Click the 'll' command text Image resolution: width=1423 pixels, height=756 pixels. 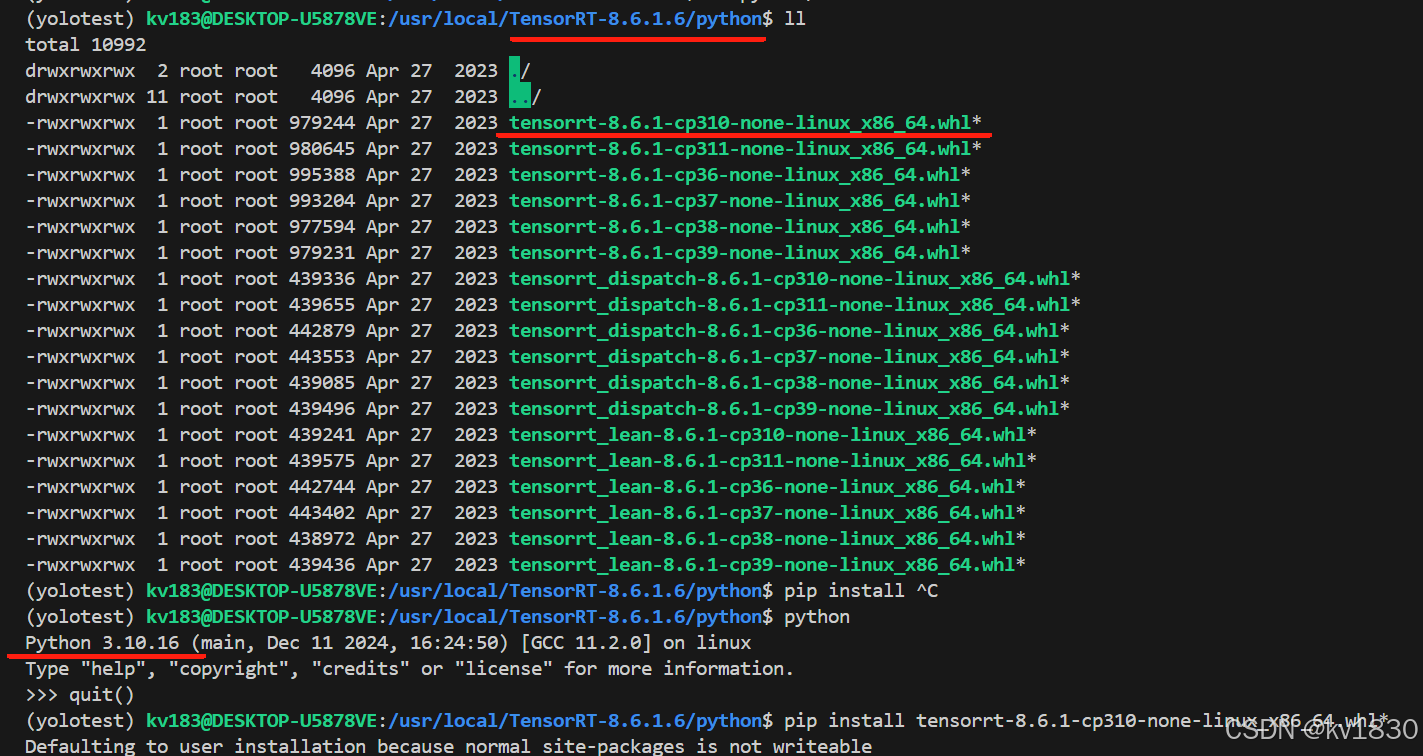pyautogui.click(x=795, y=19)
